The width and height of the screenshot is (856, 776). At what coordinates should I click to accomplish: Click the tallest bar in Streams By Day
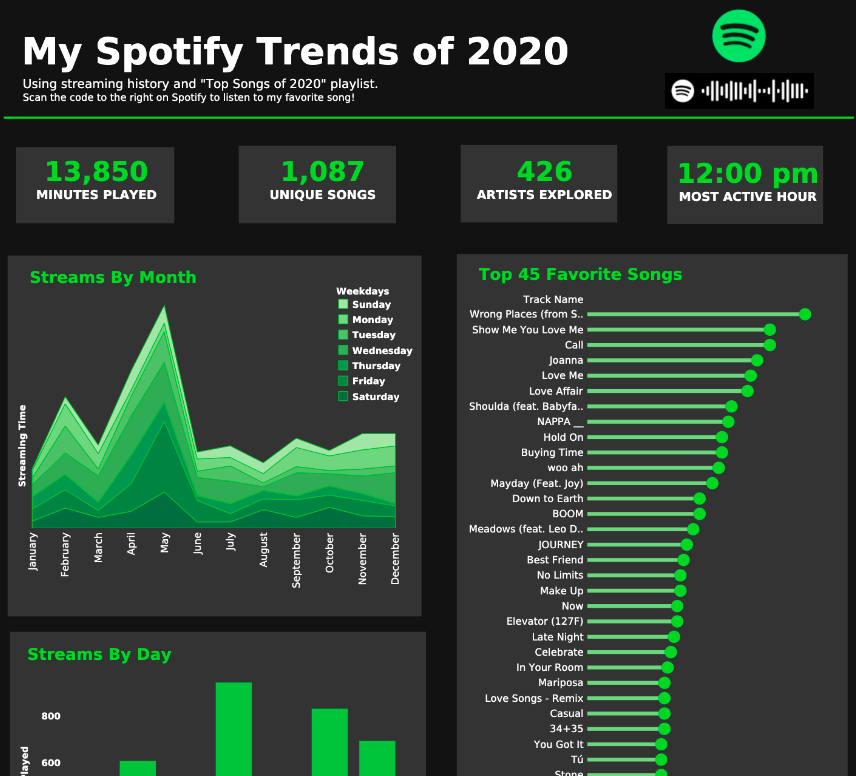(x=234, y=728)
